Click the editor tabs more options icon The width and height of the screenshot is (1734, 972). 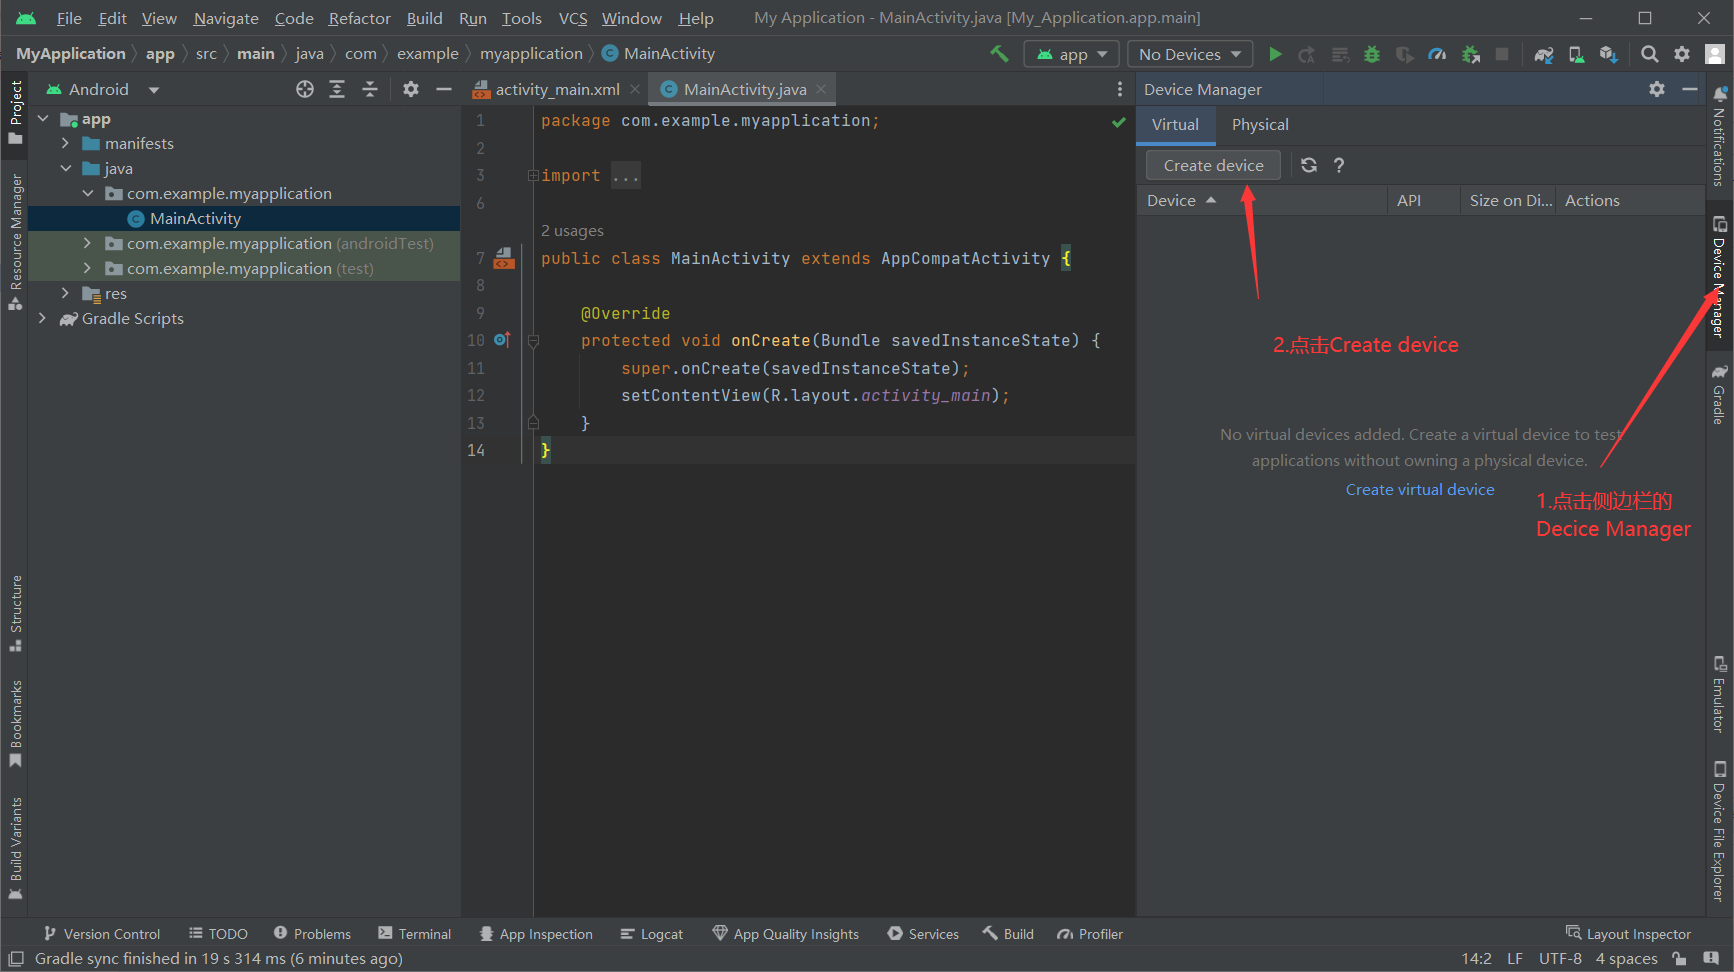(x=1119, y=89)
